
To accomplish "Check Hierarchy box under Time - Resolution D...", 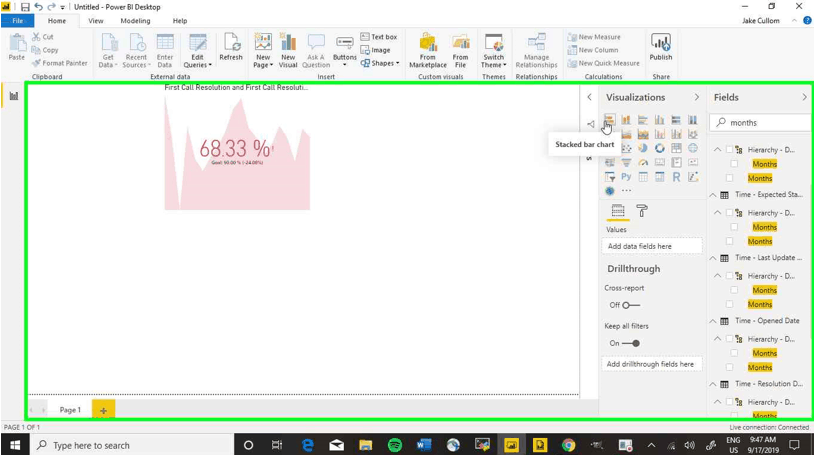I will 729,401.
